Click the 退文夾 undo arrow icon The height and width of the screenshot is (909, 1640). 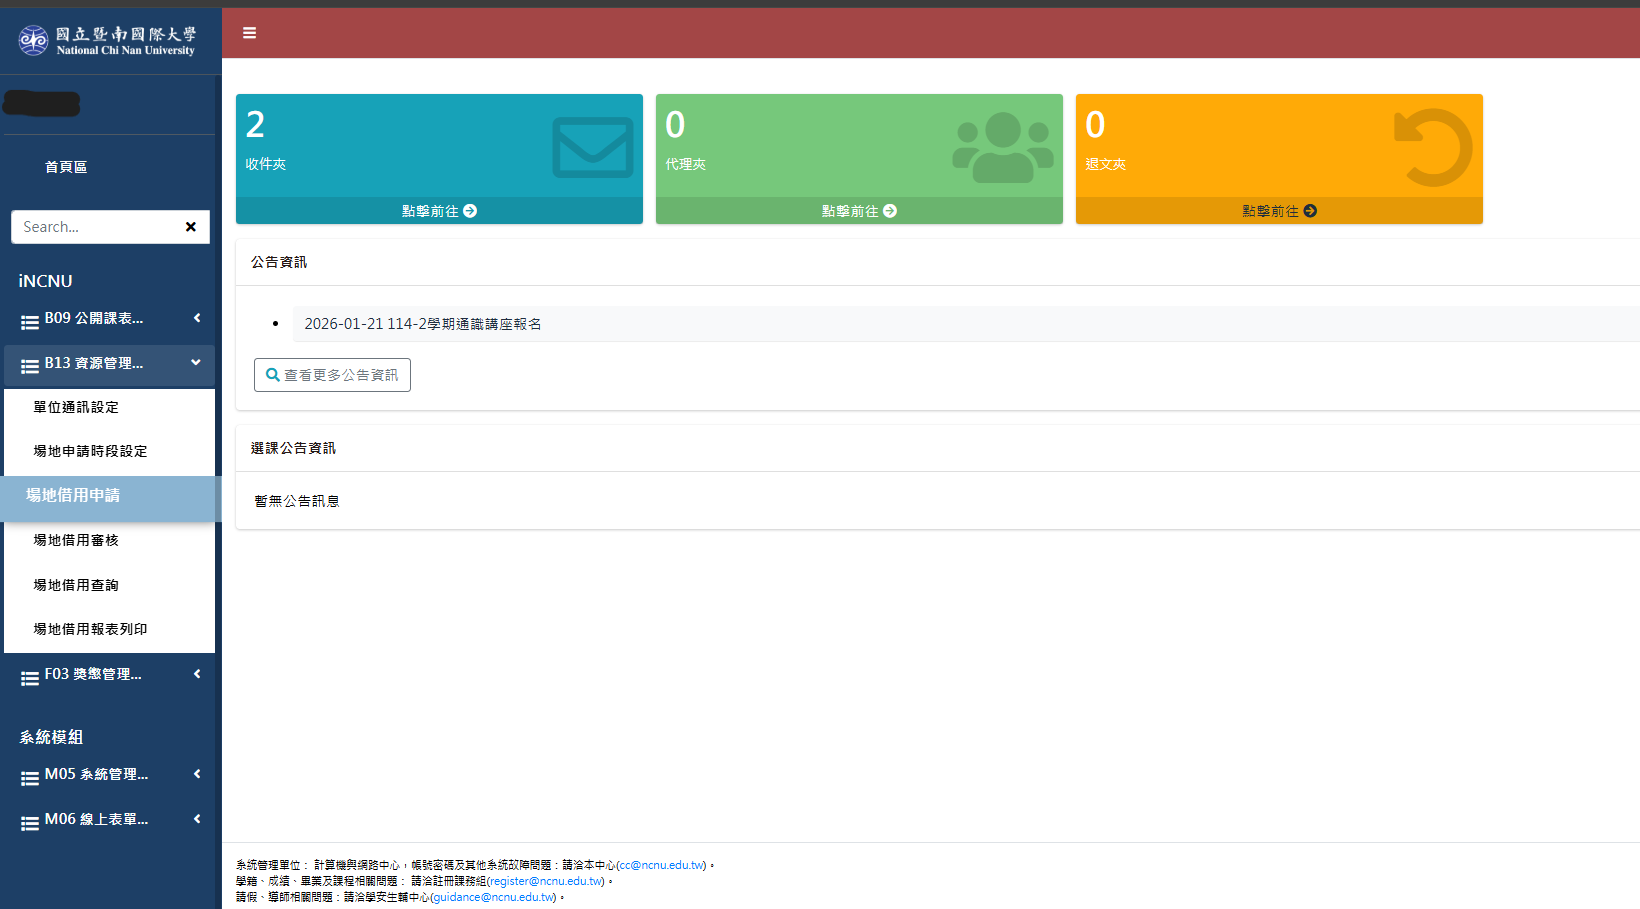pyautogui.click(x=1432, y=148)
